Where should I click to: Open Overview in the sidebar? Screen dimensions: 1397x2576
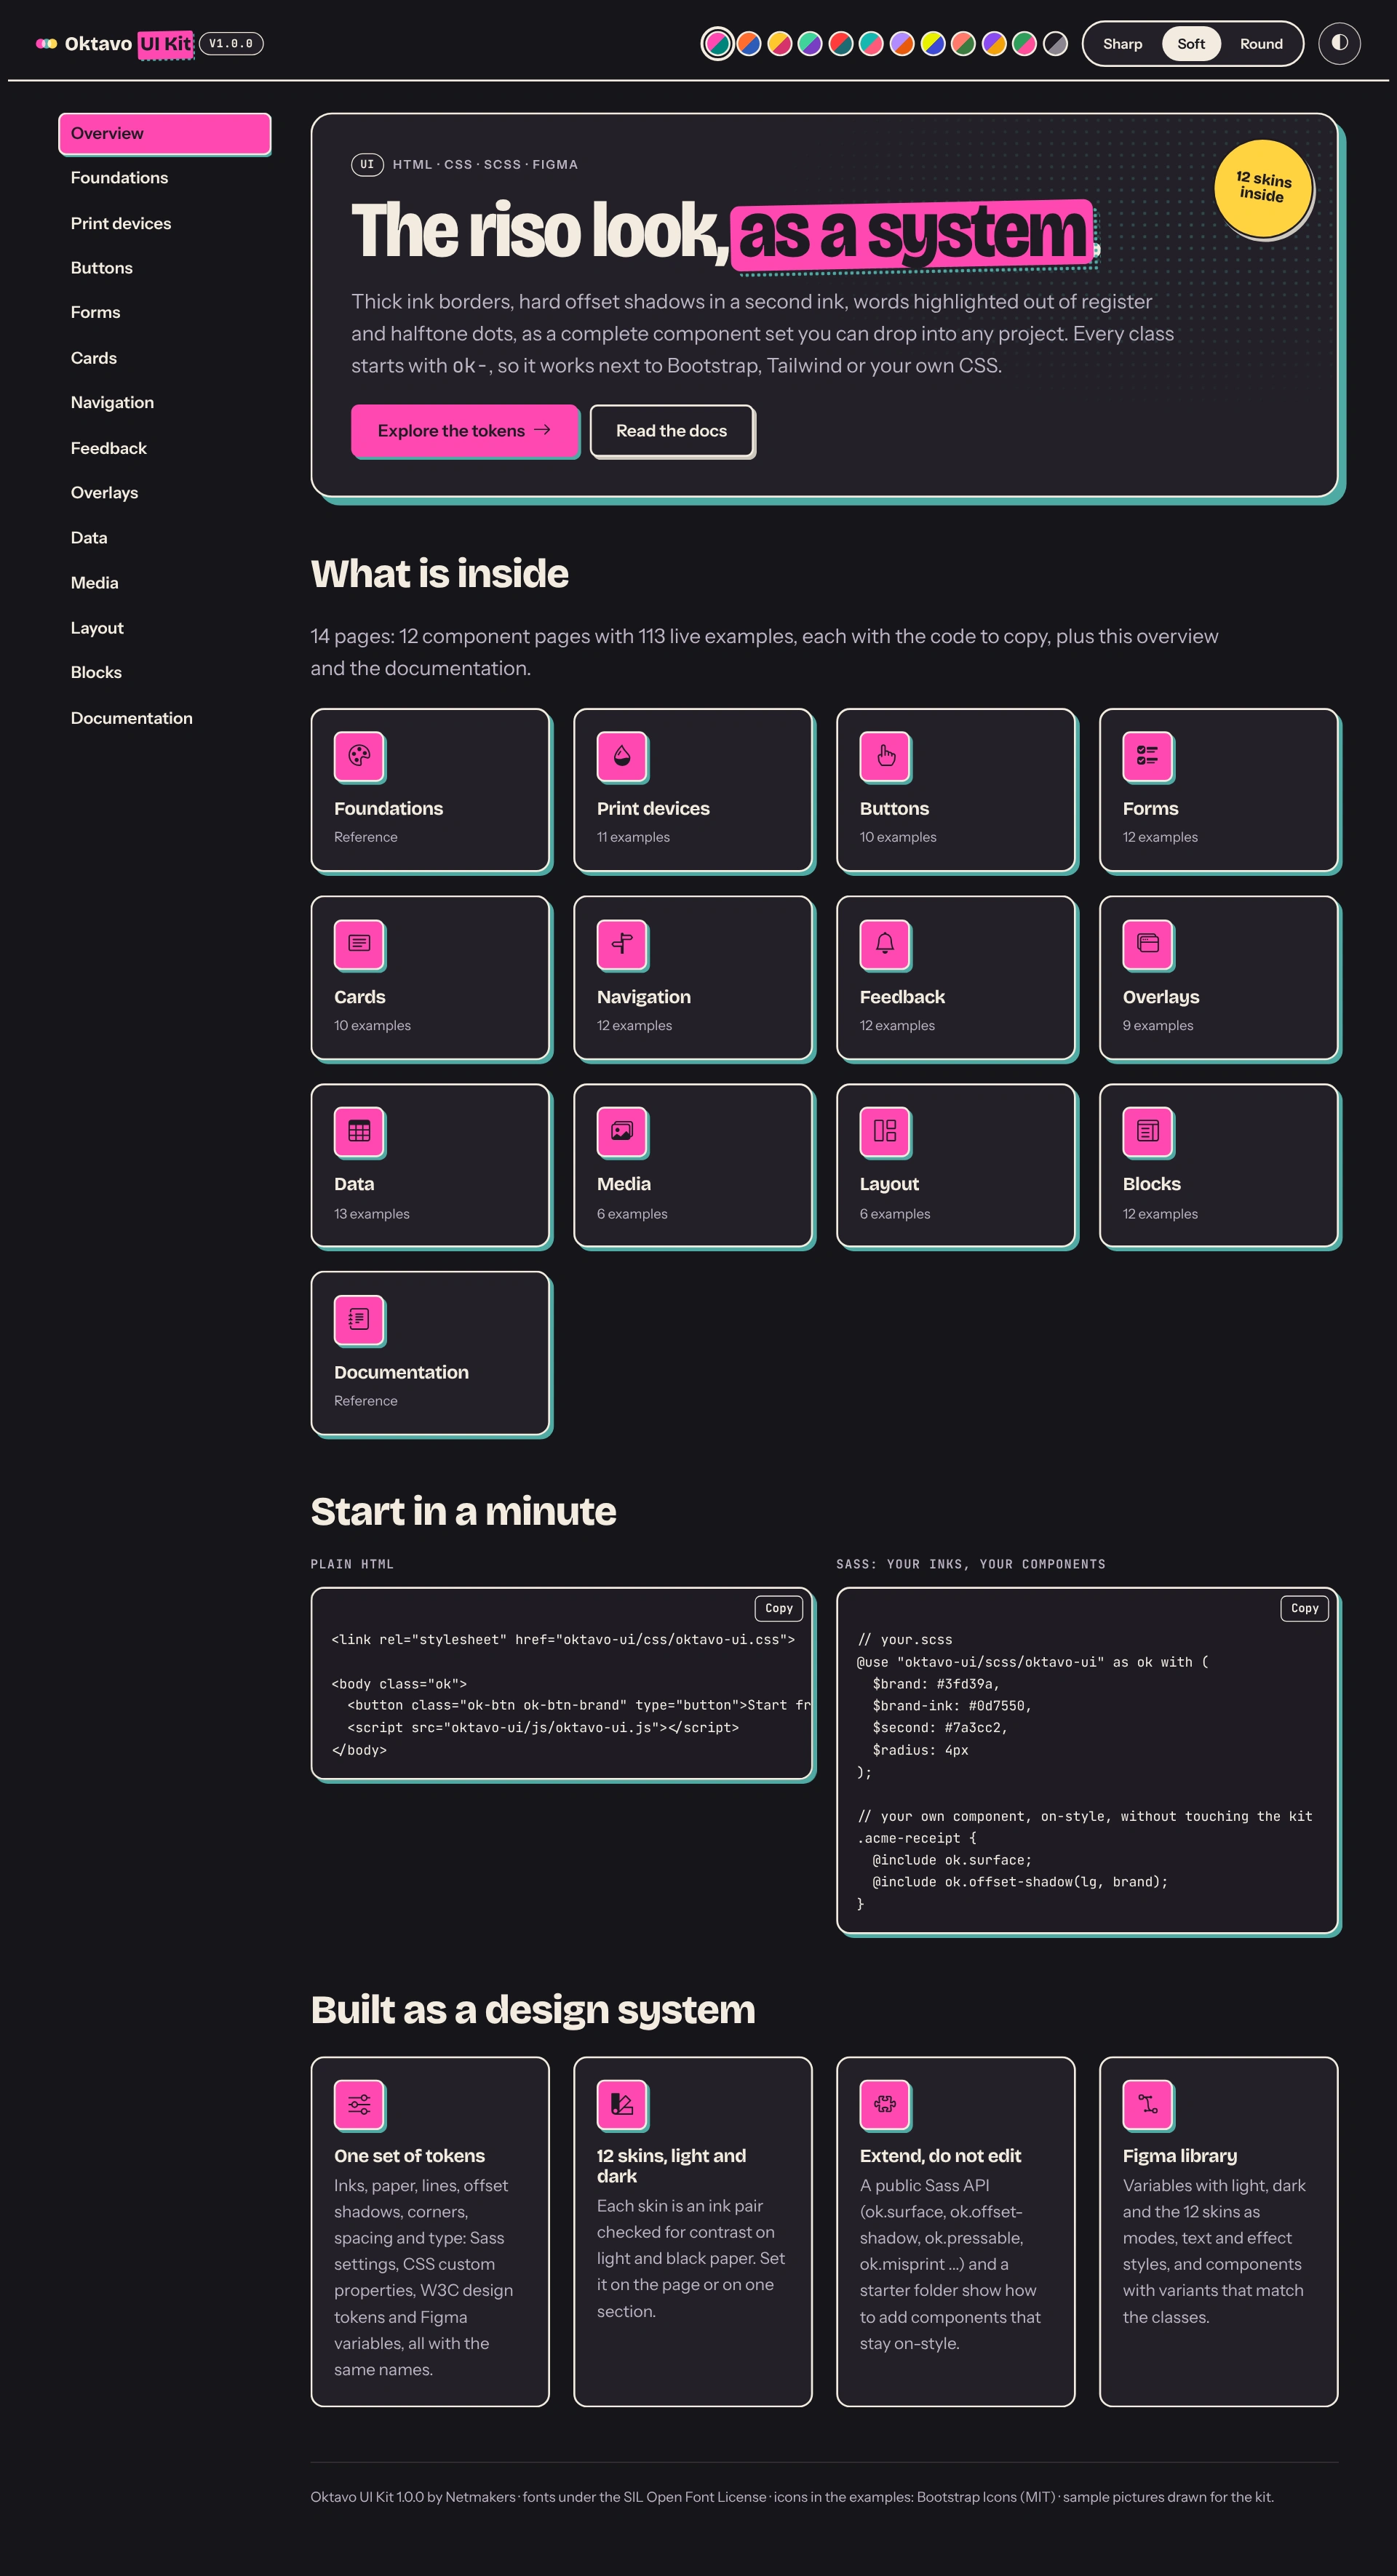point(165,134)
